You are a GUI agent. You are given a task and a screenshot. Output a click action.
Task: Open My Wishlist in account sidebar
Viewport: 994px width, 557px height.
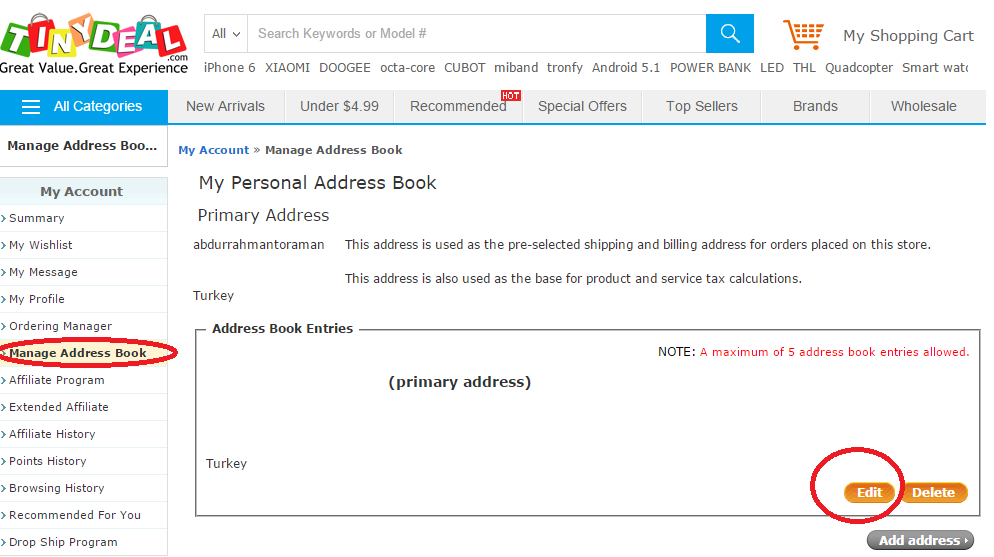pos(41,245)
